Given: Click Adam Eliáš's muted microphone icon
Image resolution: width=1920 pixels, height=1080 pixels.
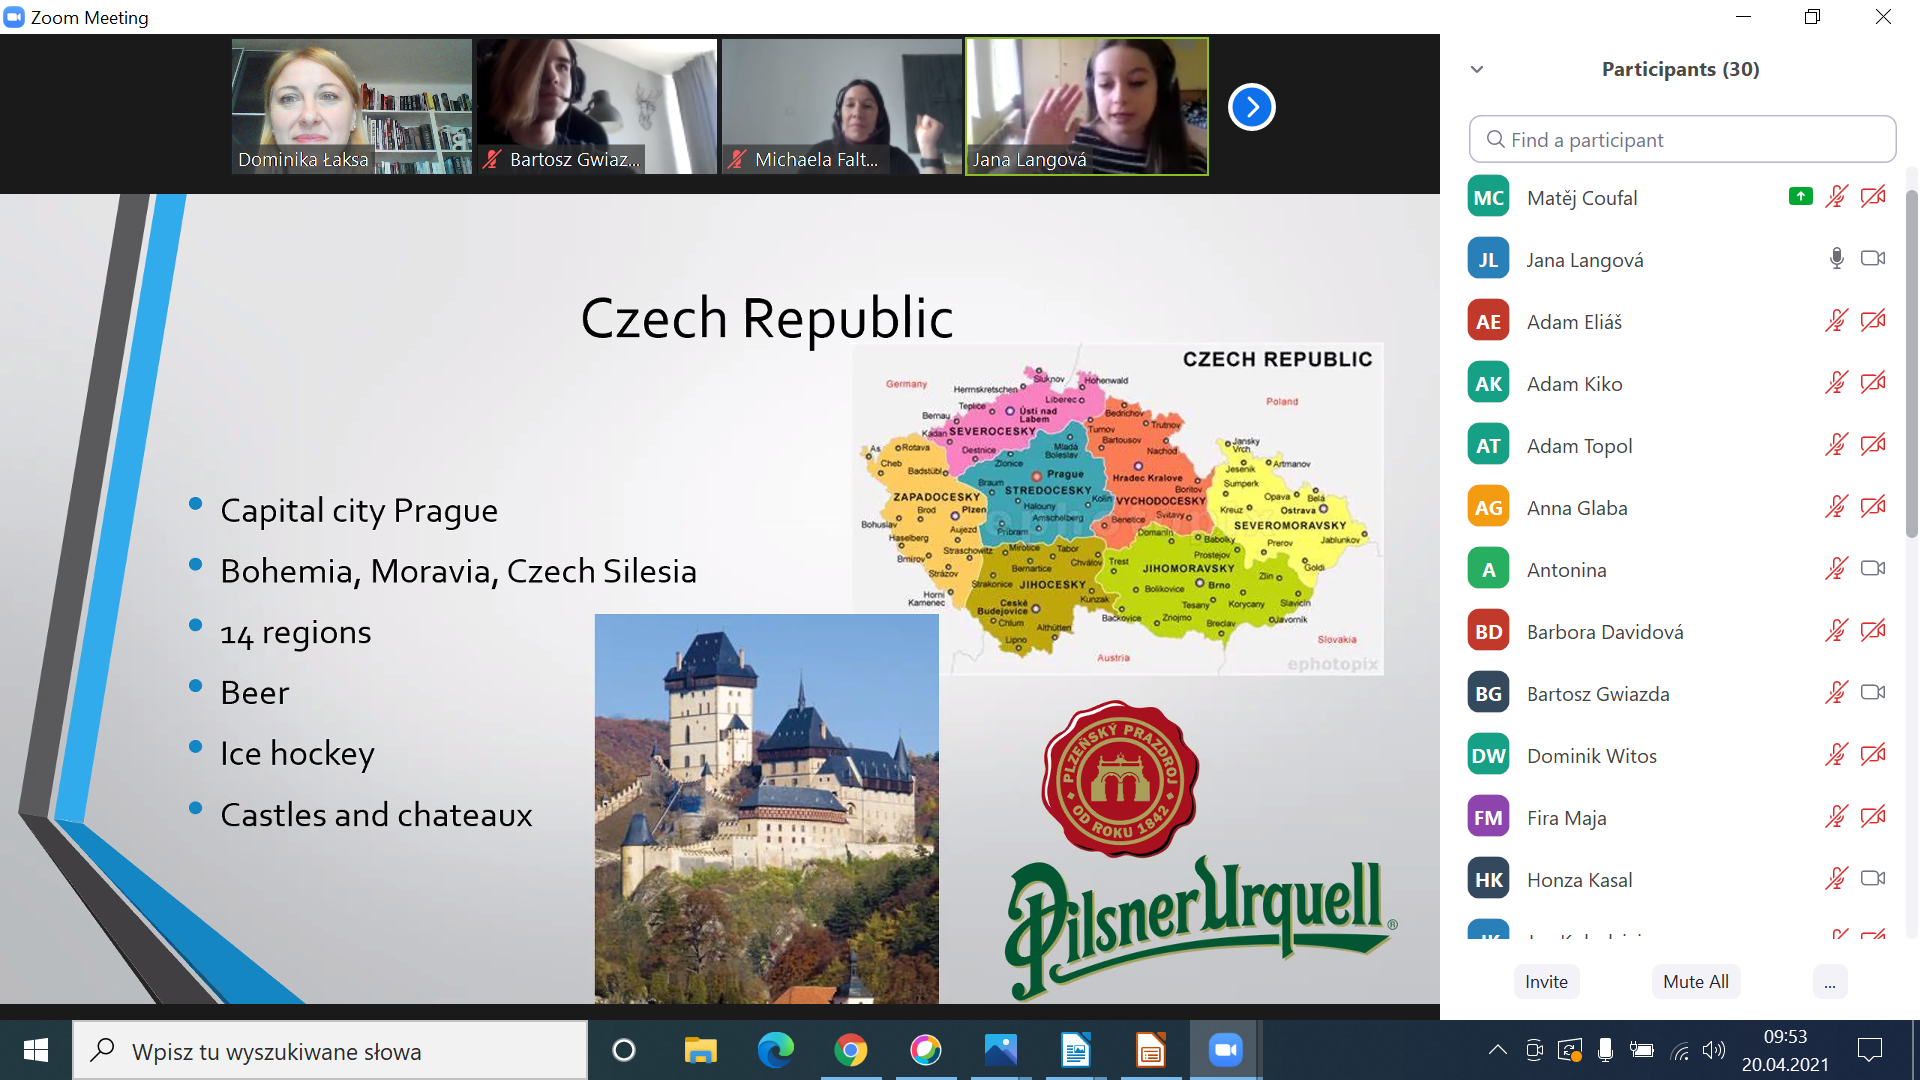Looking at the screenshot, I should click(x=1836, y=321).
